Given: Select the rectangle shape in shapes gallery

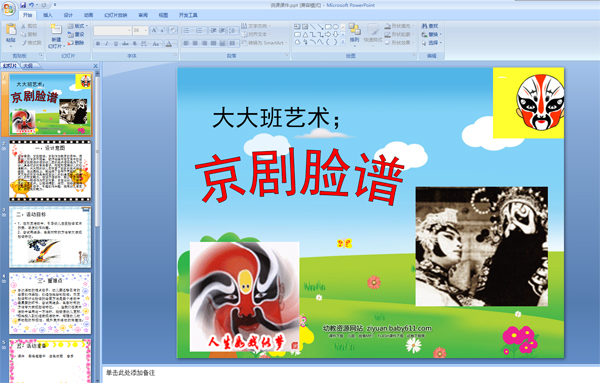Looking at the screenshot, I should pyautogui.click(x=328, y=27).
